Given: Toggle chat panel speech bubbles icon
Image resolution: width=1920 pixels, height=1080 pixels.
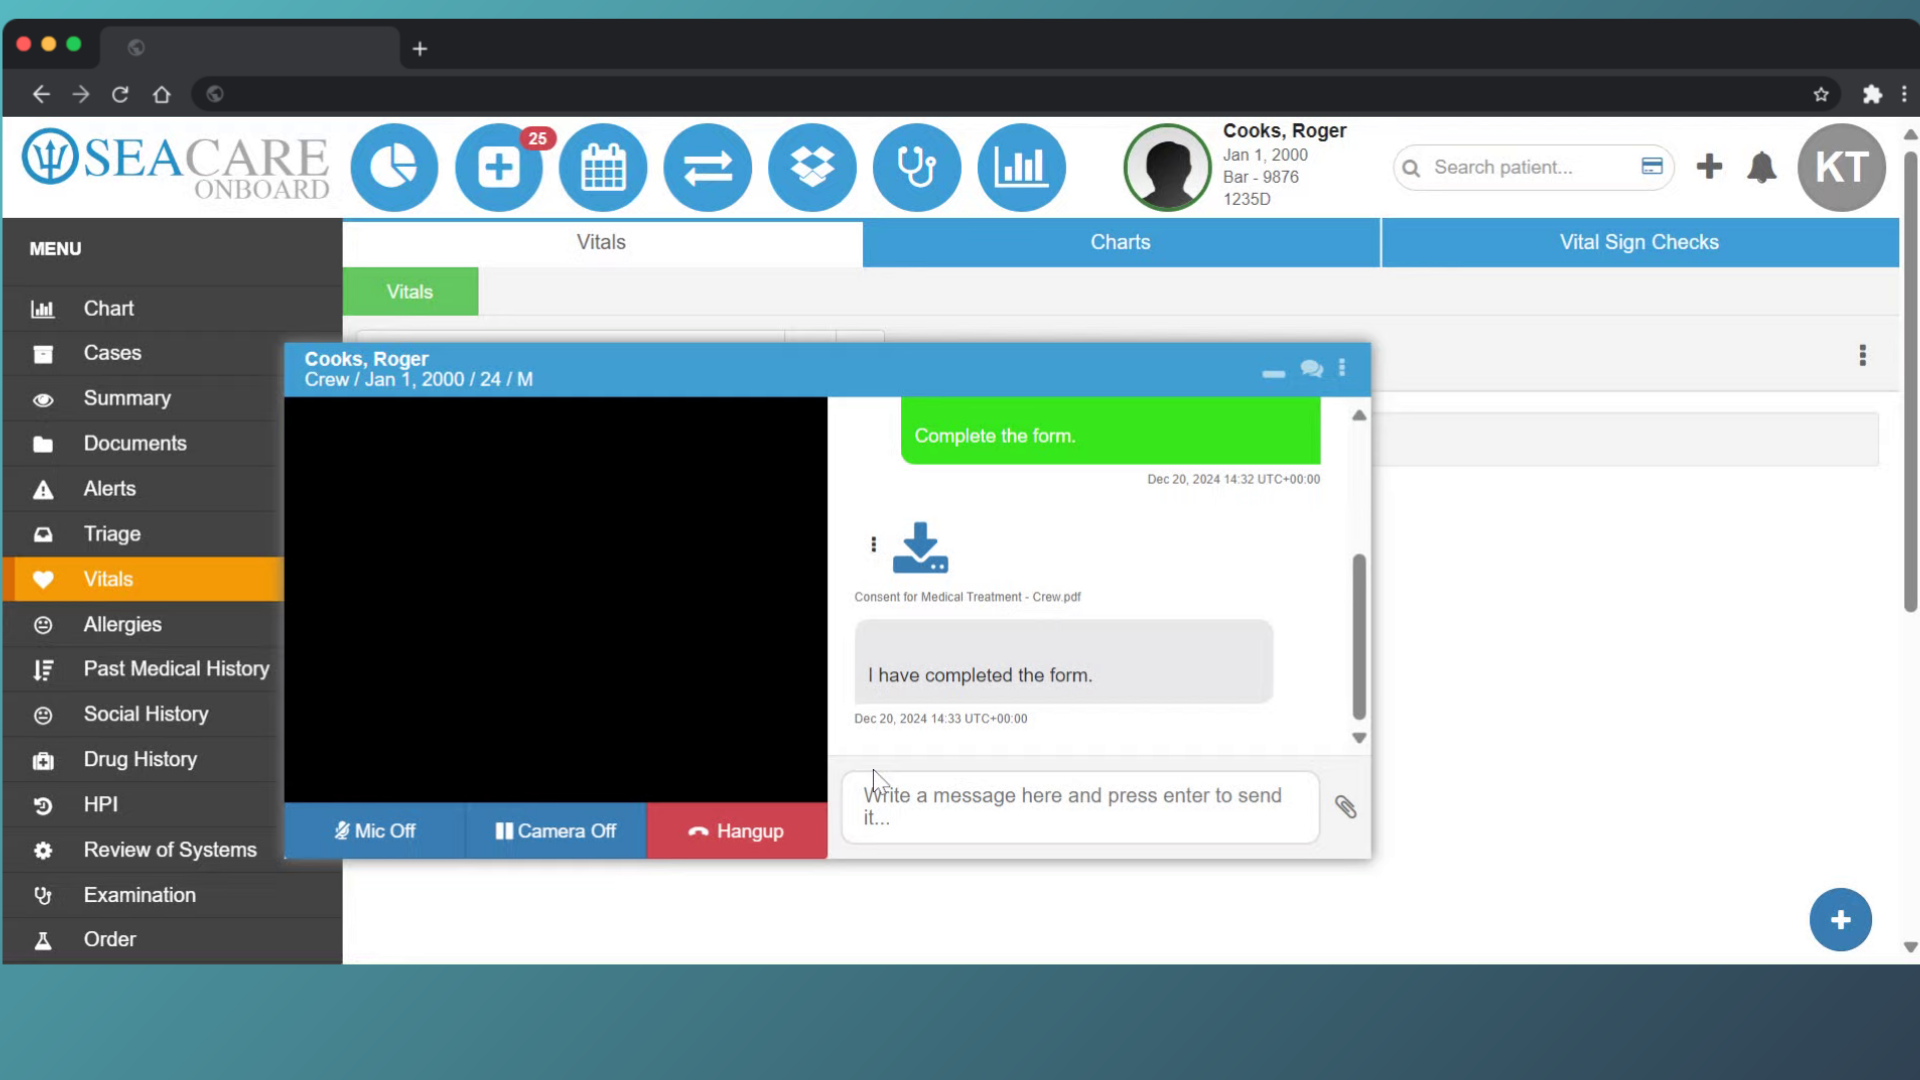Looking at the screenshot, I should click(1312, 369).
